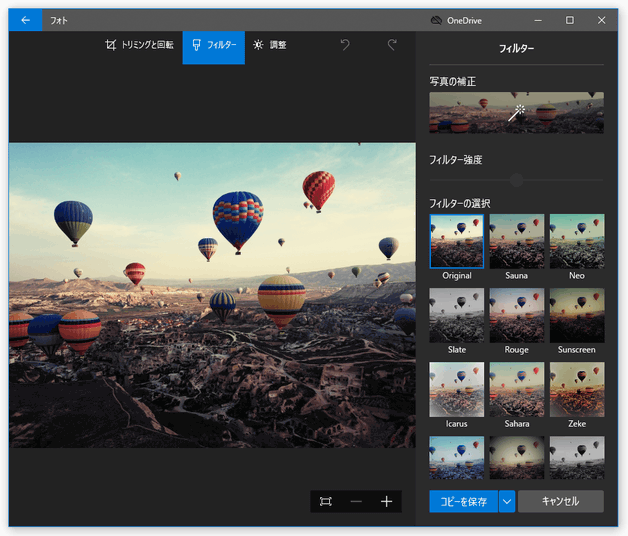Screen dimensions: 628x536
Task: Zoom in with the plus button
Action: 386,501
